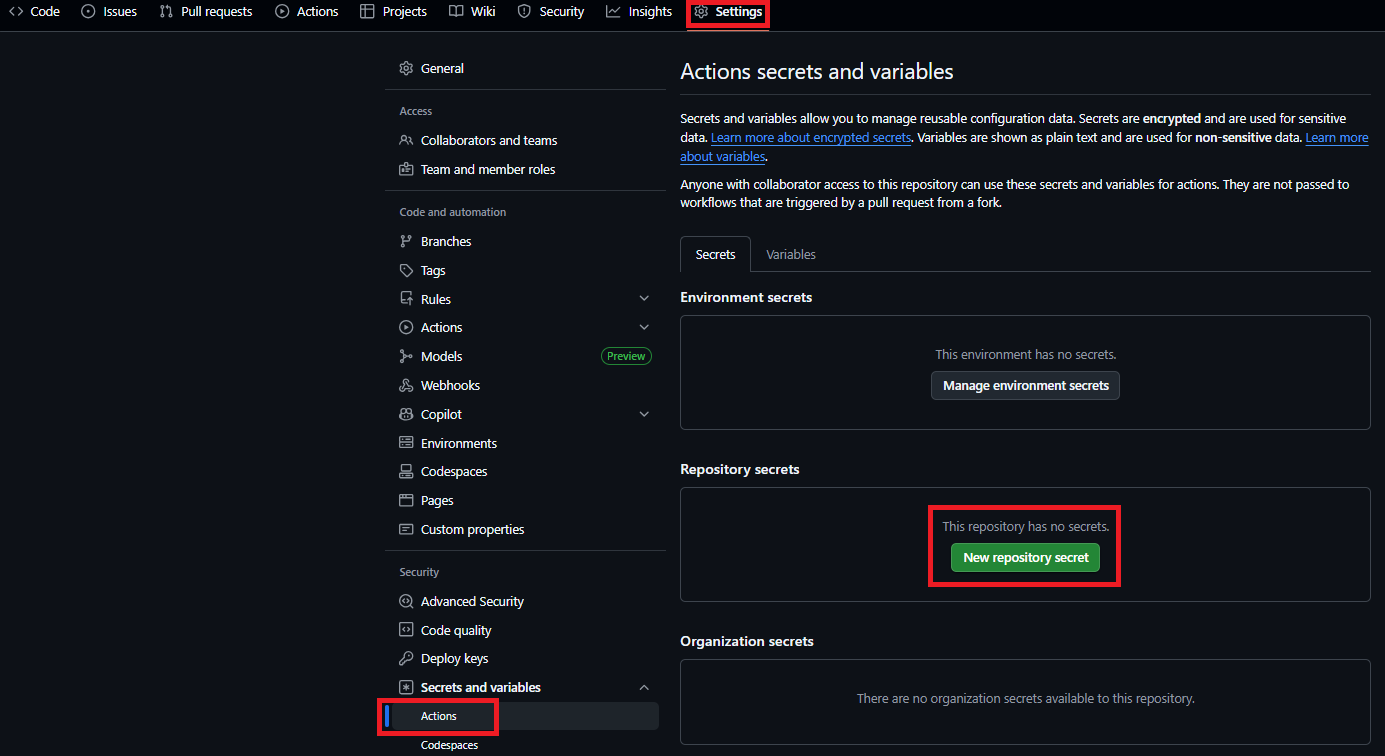Click the Code quality icon
The image size is (1385, 756).
pos(406,631)
